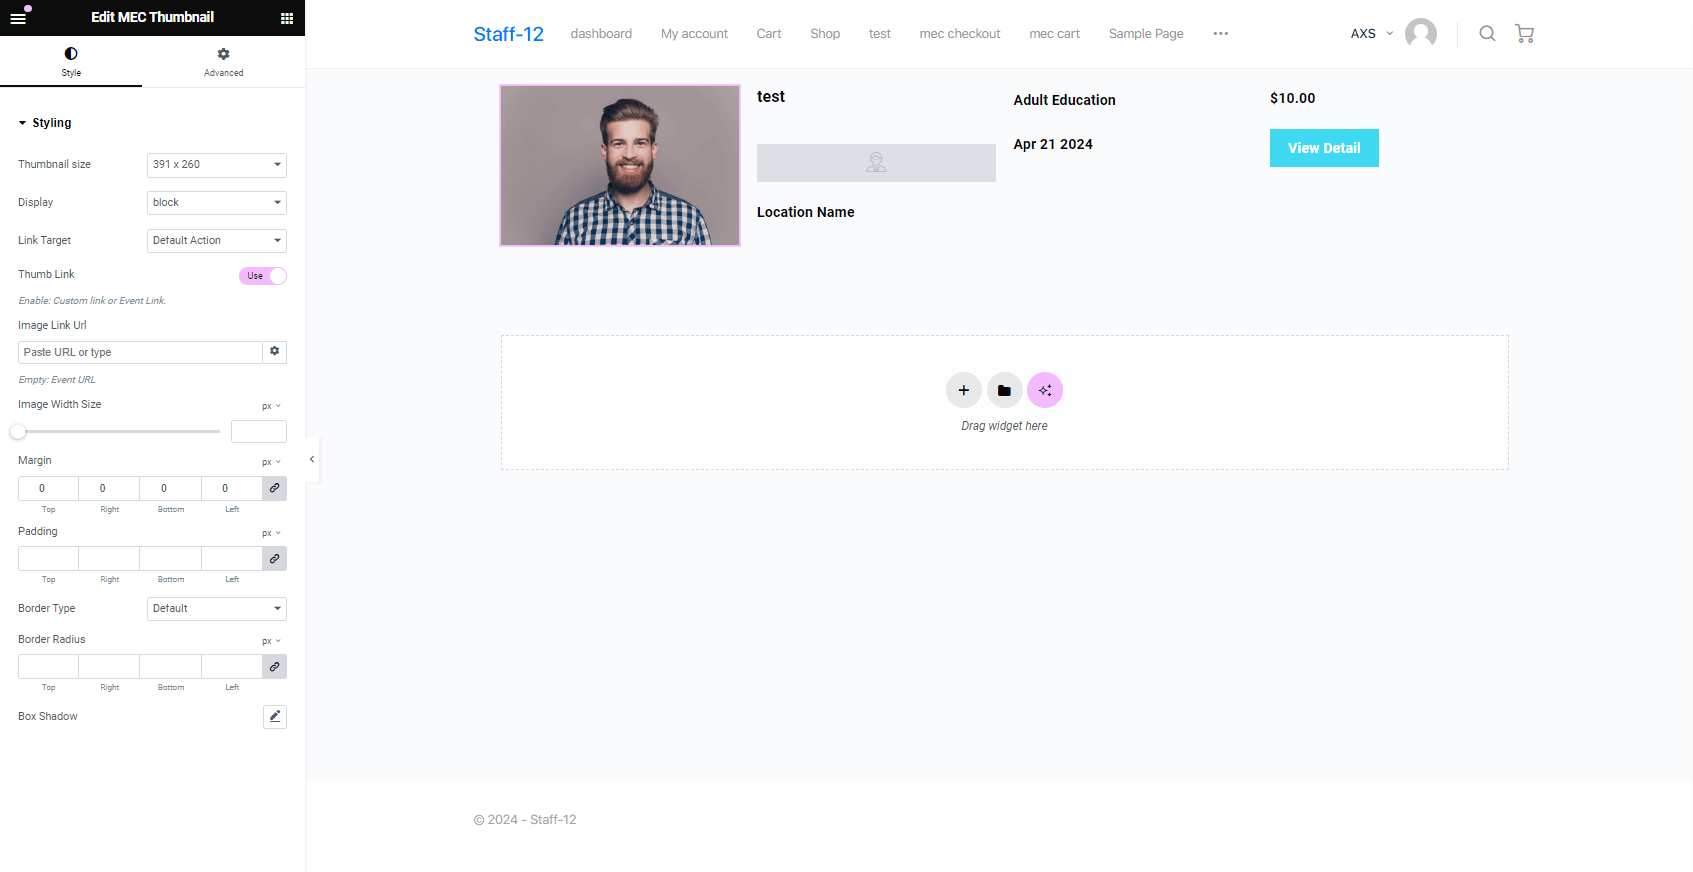Screen dimensions: 1693x872
Task: Launch the AI builder sparkle icon
Action: (1045, 390)
